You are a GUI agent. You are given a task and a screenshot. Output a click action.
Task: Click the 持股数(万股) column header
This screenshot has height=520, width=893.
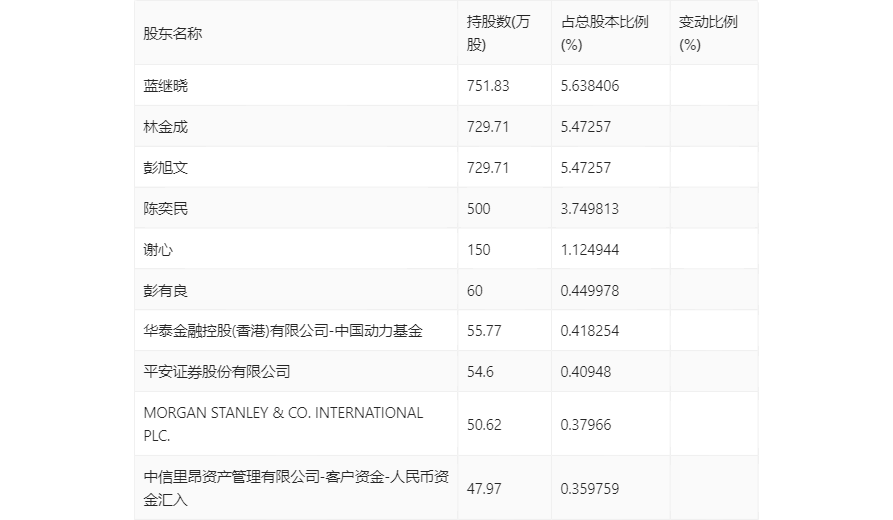pyautogui.click(x=498, y=33)
